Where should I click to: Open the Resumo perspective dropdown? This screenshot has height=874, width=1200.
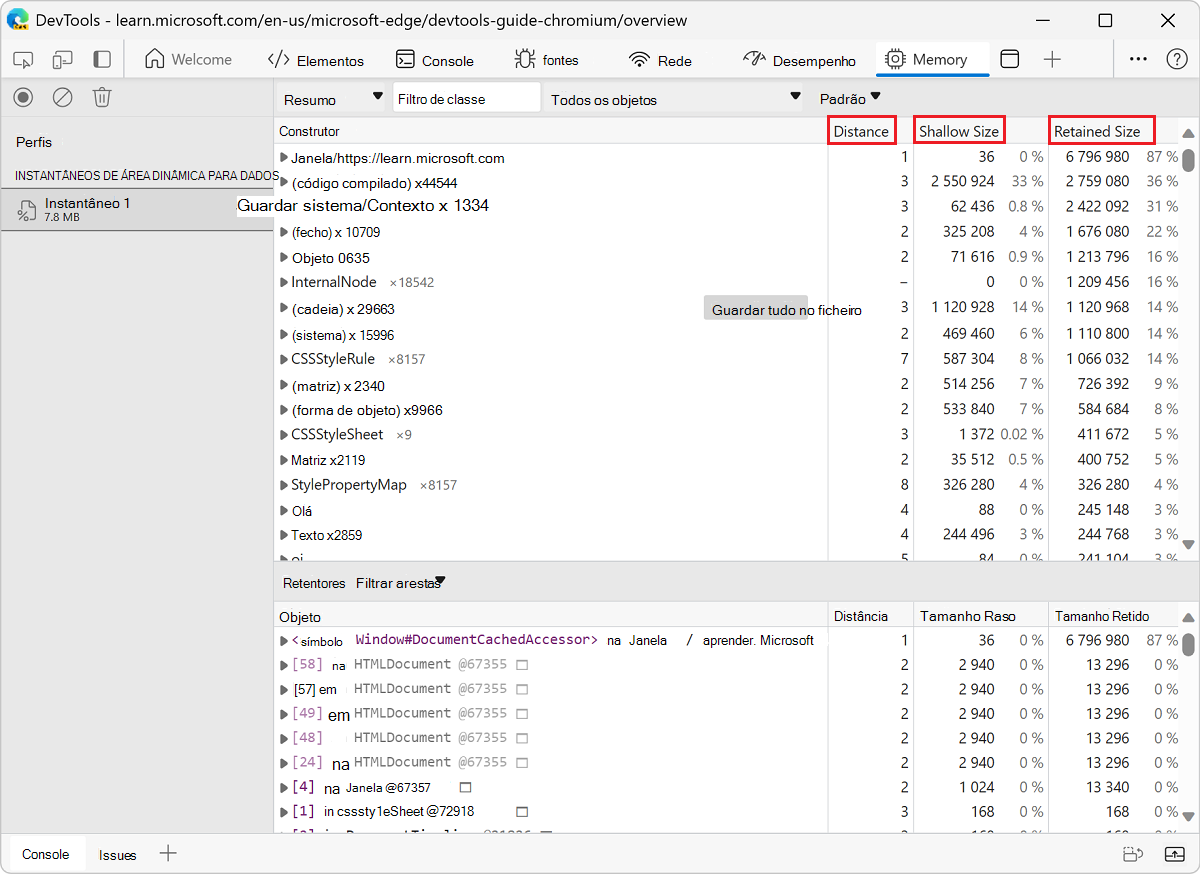point(332,99)
